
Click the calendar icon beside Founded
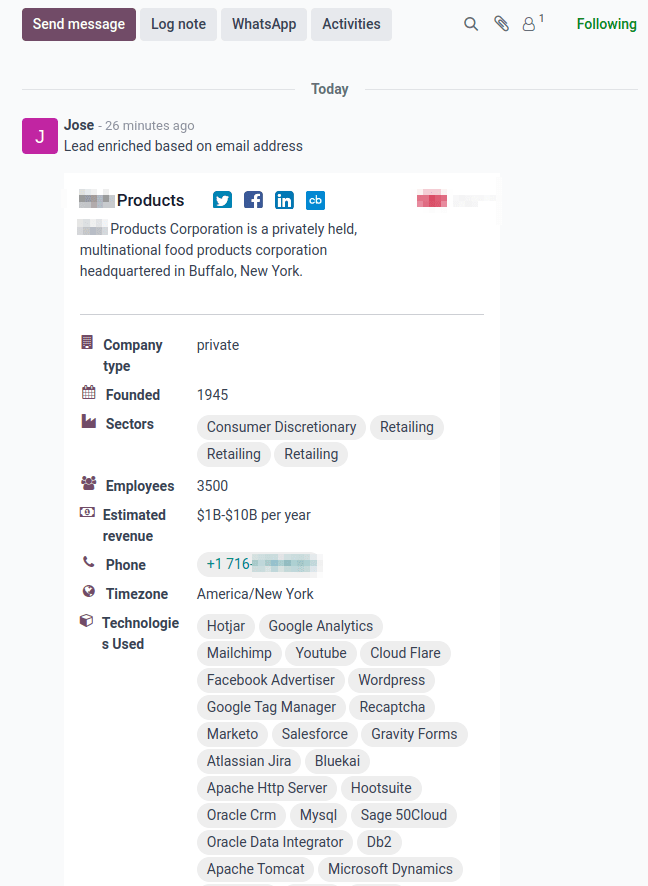87,394
